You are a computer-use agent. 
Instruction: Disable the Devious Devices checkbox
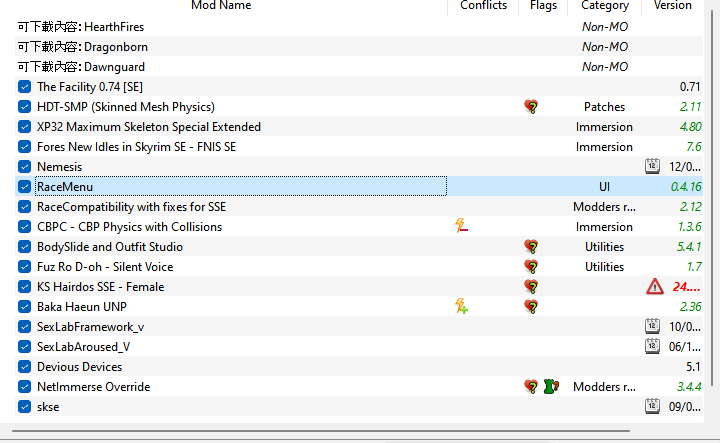click(24, 367)
